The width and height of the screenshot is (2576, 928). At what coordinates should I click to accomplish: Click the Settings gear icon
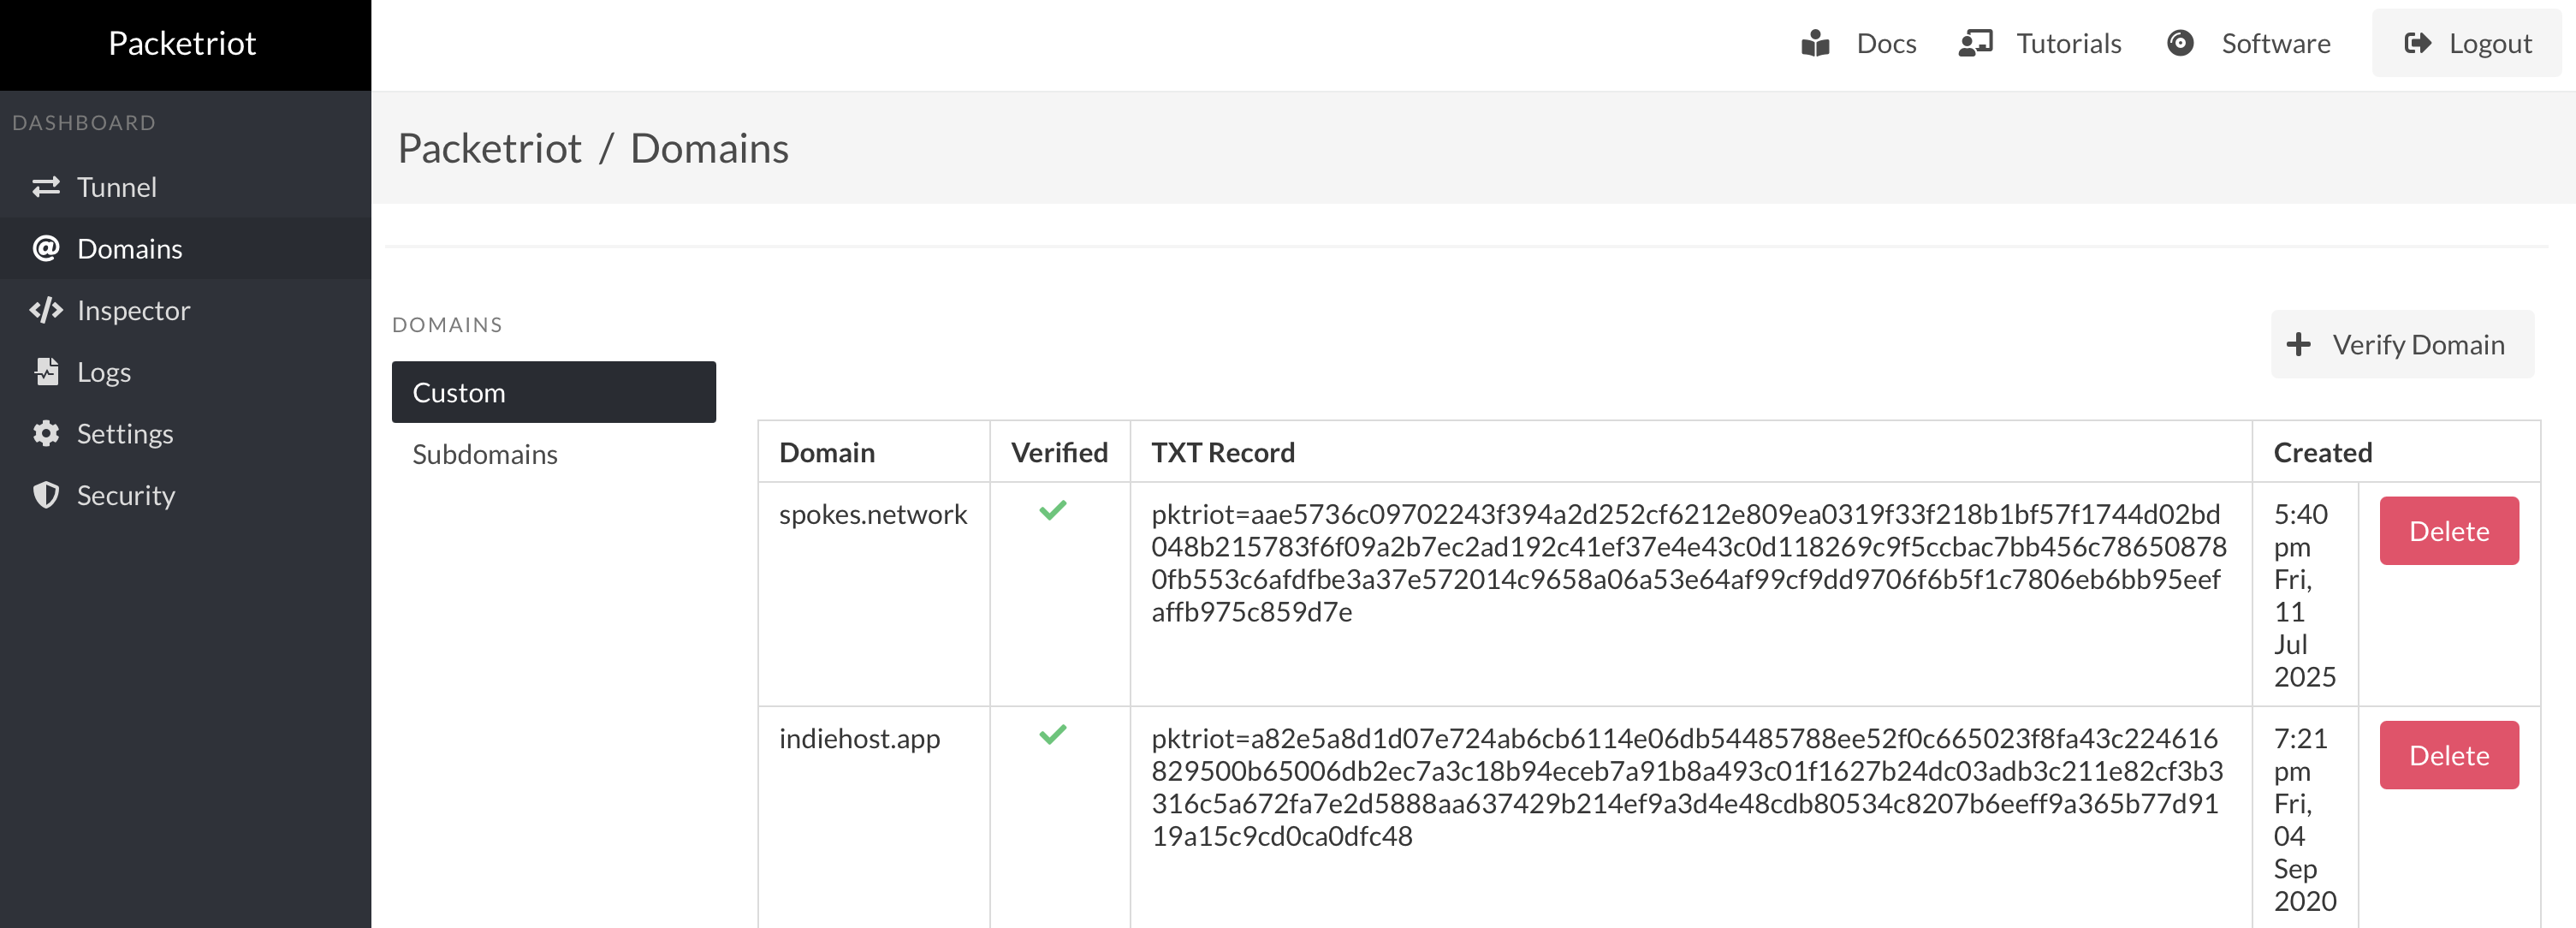tap(46, 433)
